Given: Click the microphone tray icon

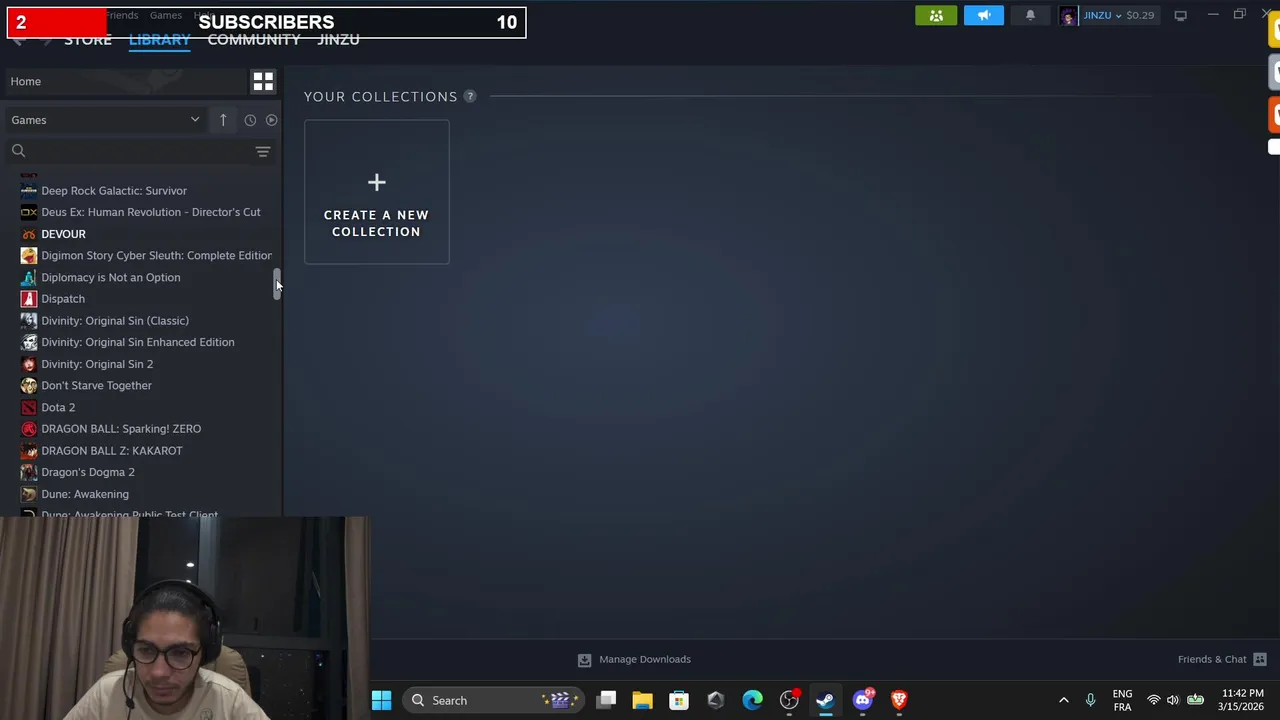Looking at the screenshot, I should tap(1090, 700).
